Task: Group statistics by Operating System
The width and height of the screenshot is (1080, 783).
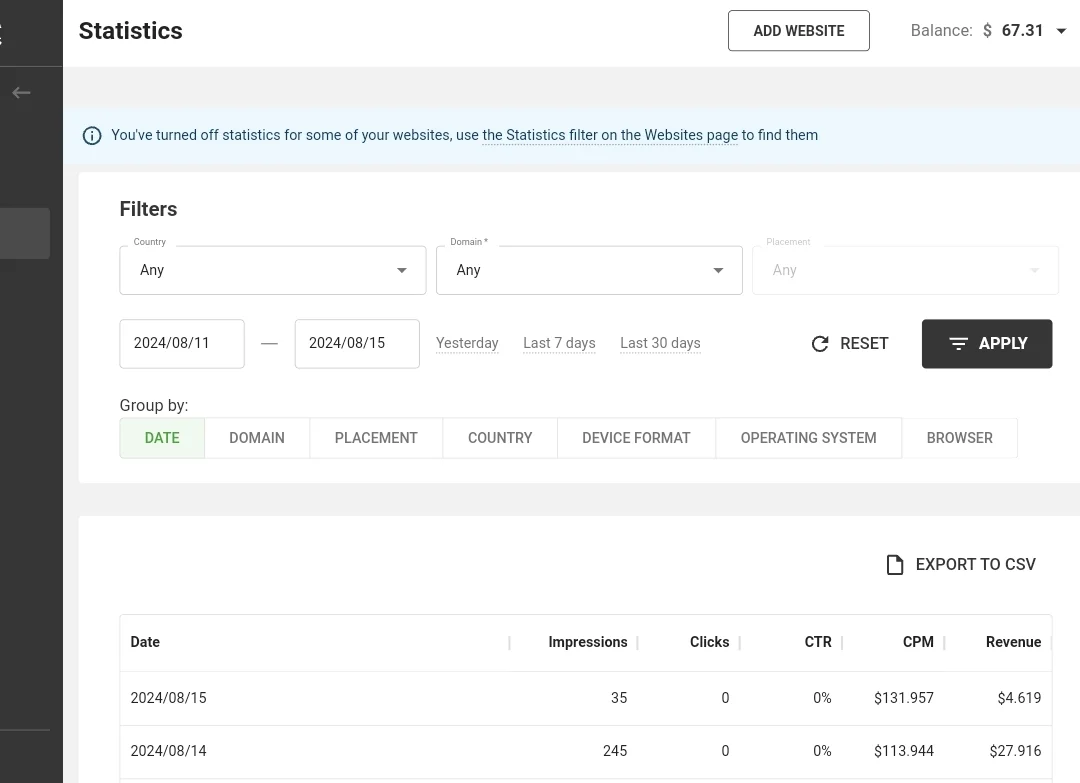Action: [809, 438]
